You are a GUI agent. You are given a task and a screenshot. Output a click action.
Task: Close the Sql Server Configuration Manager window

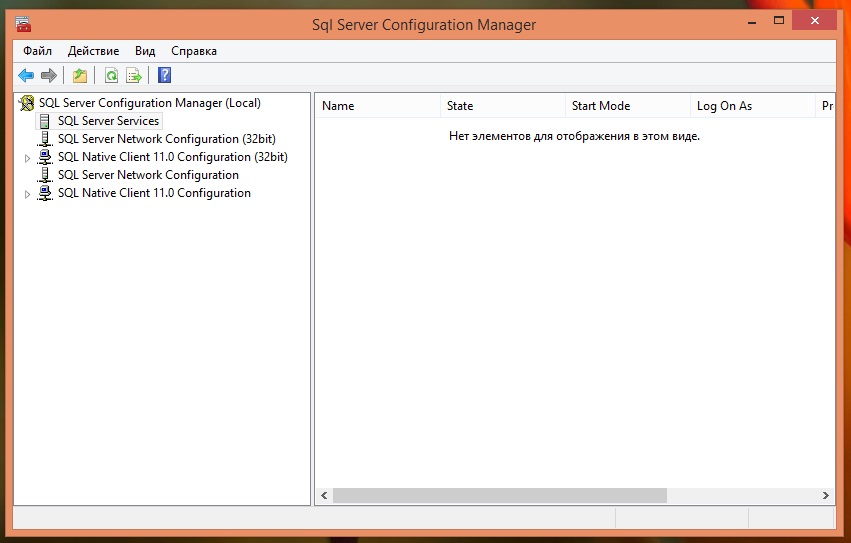[x=814, y=21]
